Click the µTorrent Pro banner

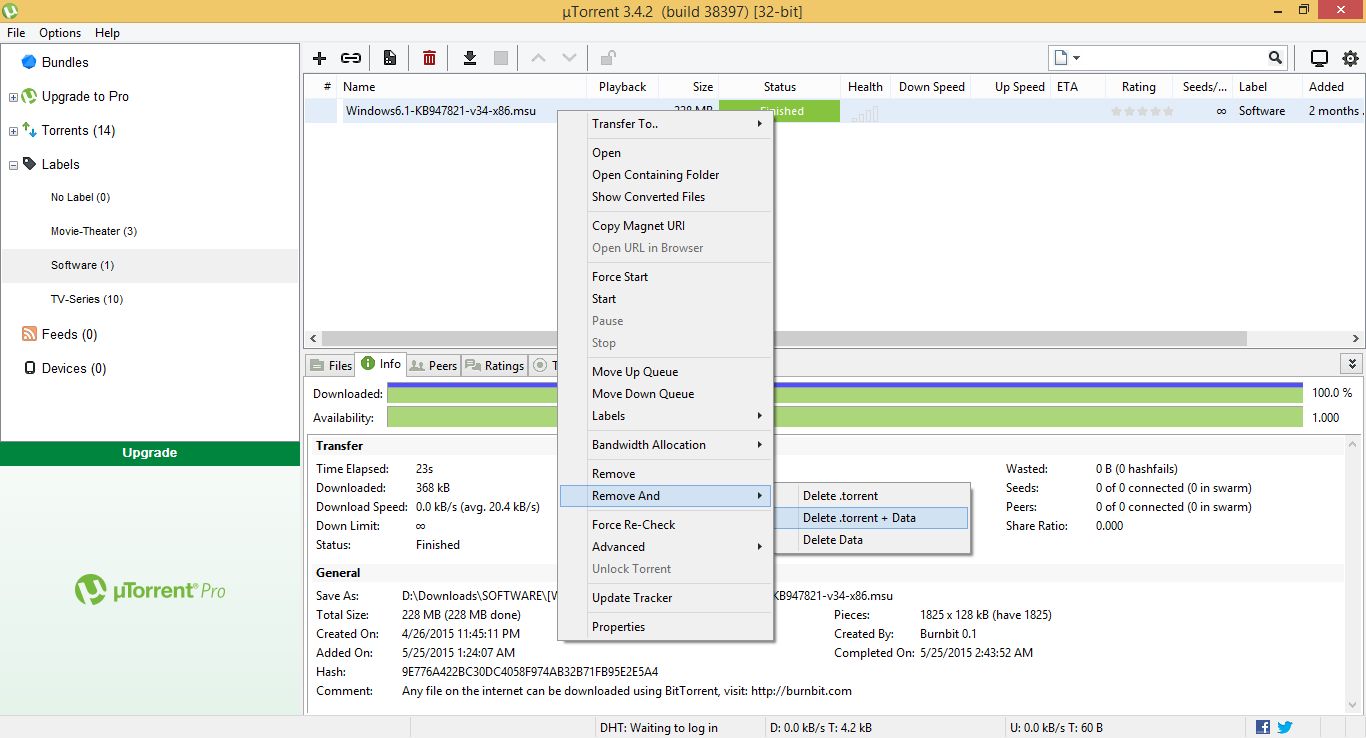pos(150,590)
